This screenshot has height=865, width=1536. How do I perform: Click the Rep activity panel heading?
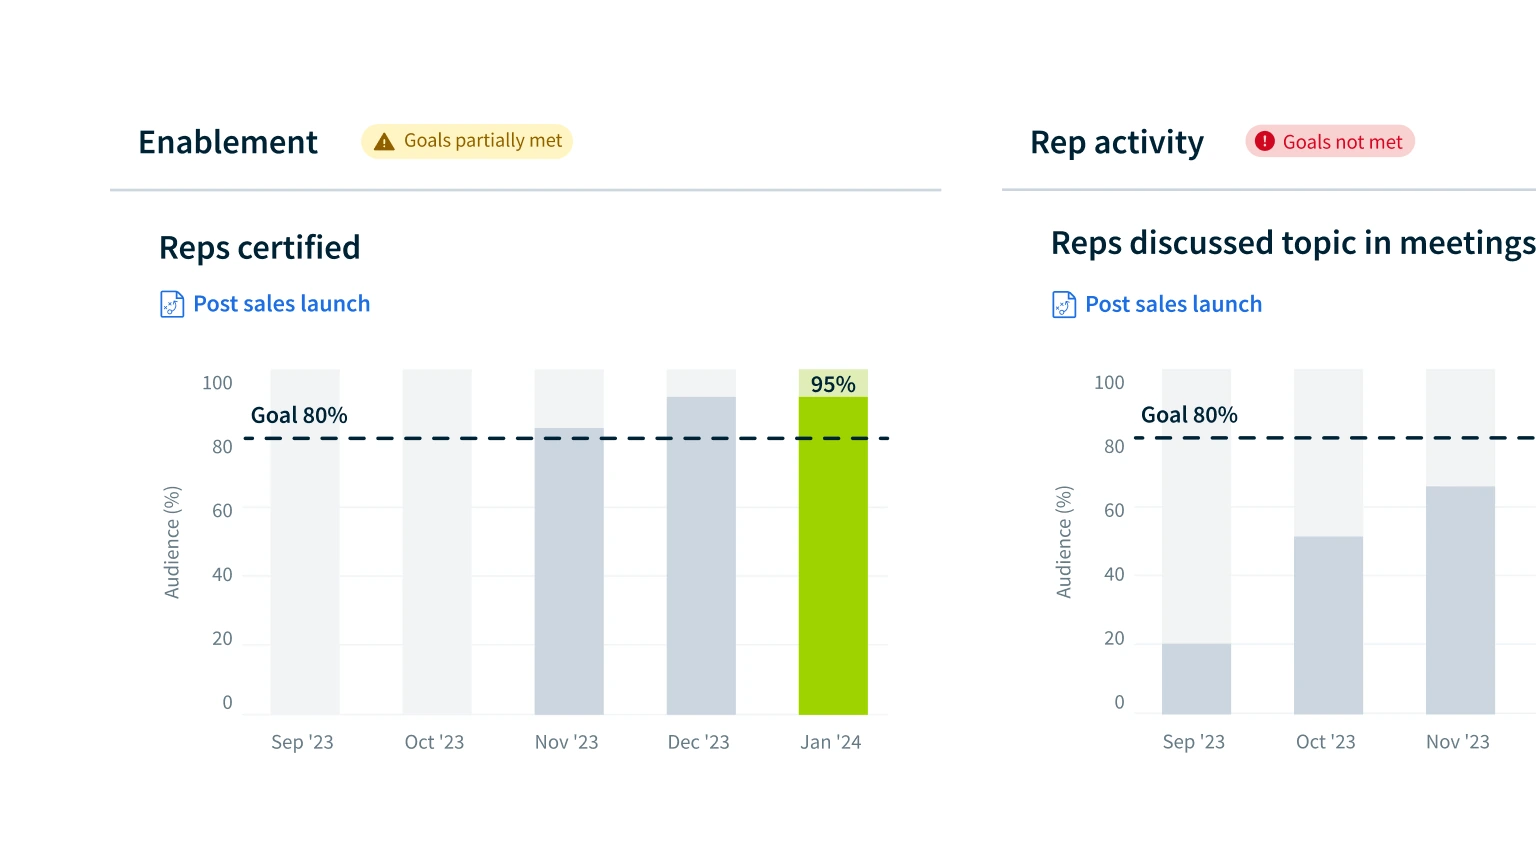coord(1117,142)
